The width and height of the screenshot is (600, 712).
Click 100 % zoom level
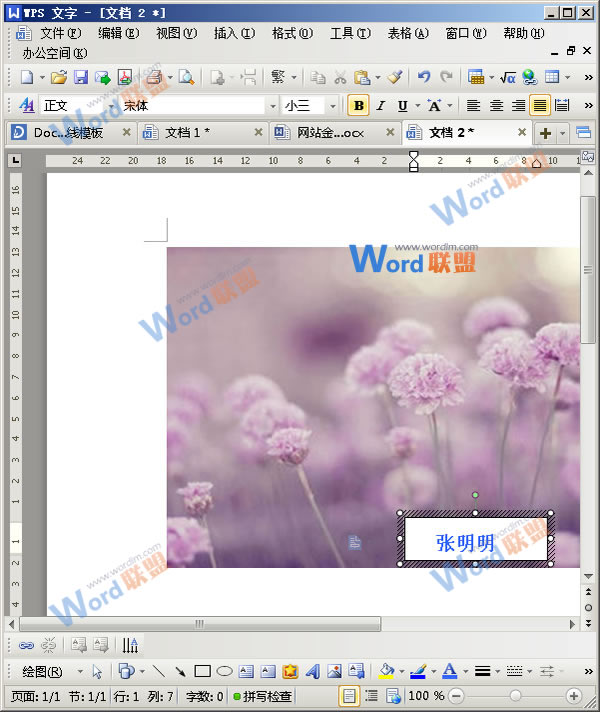[x=426, y=696]
